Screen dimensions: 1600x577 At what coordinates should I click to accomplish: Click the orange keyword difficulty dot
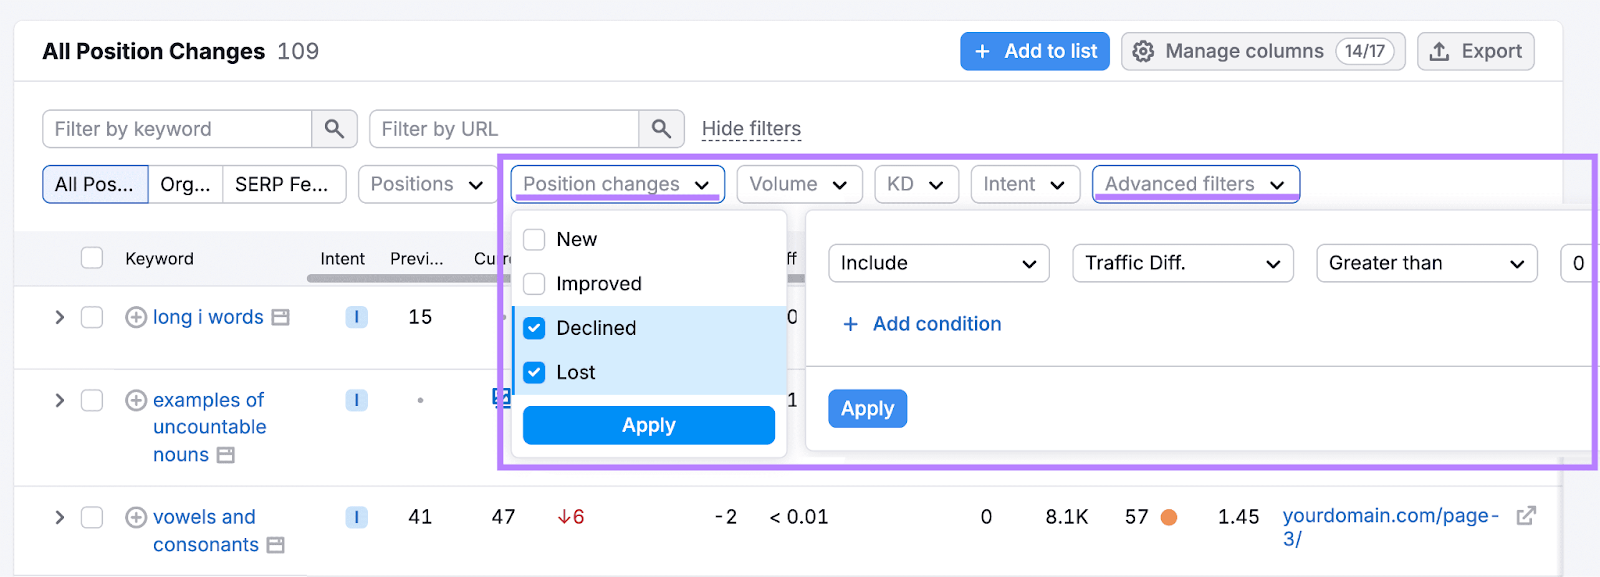point(1169,516)
